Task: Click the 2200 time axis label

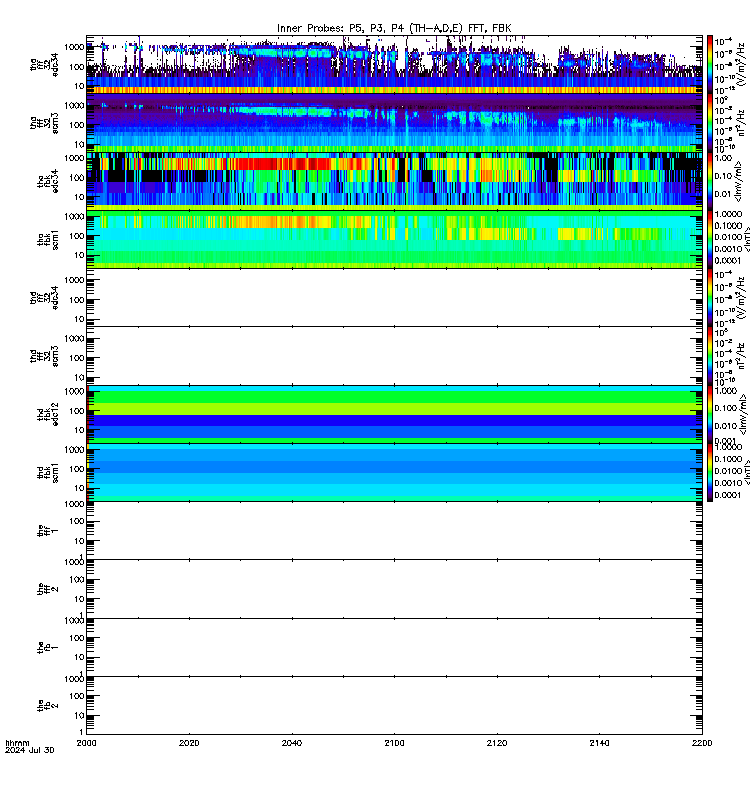Action: click(x=702, y=743)
